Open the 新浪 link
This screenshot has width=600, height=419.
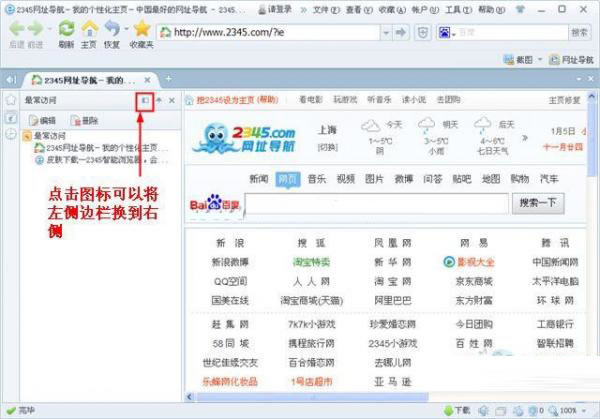[230, 243]
